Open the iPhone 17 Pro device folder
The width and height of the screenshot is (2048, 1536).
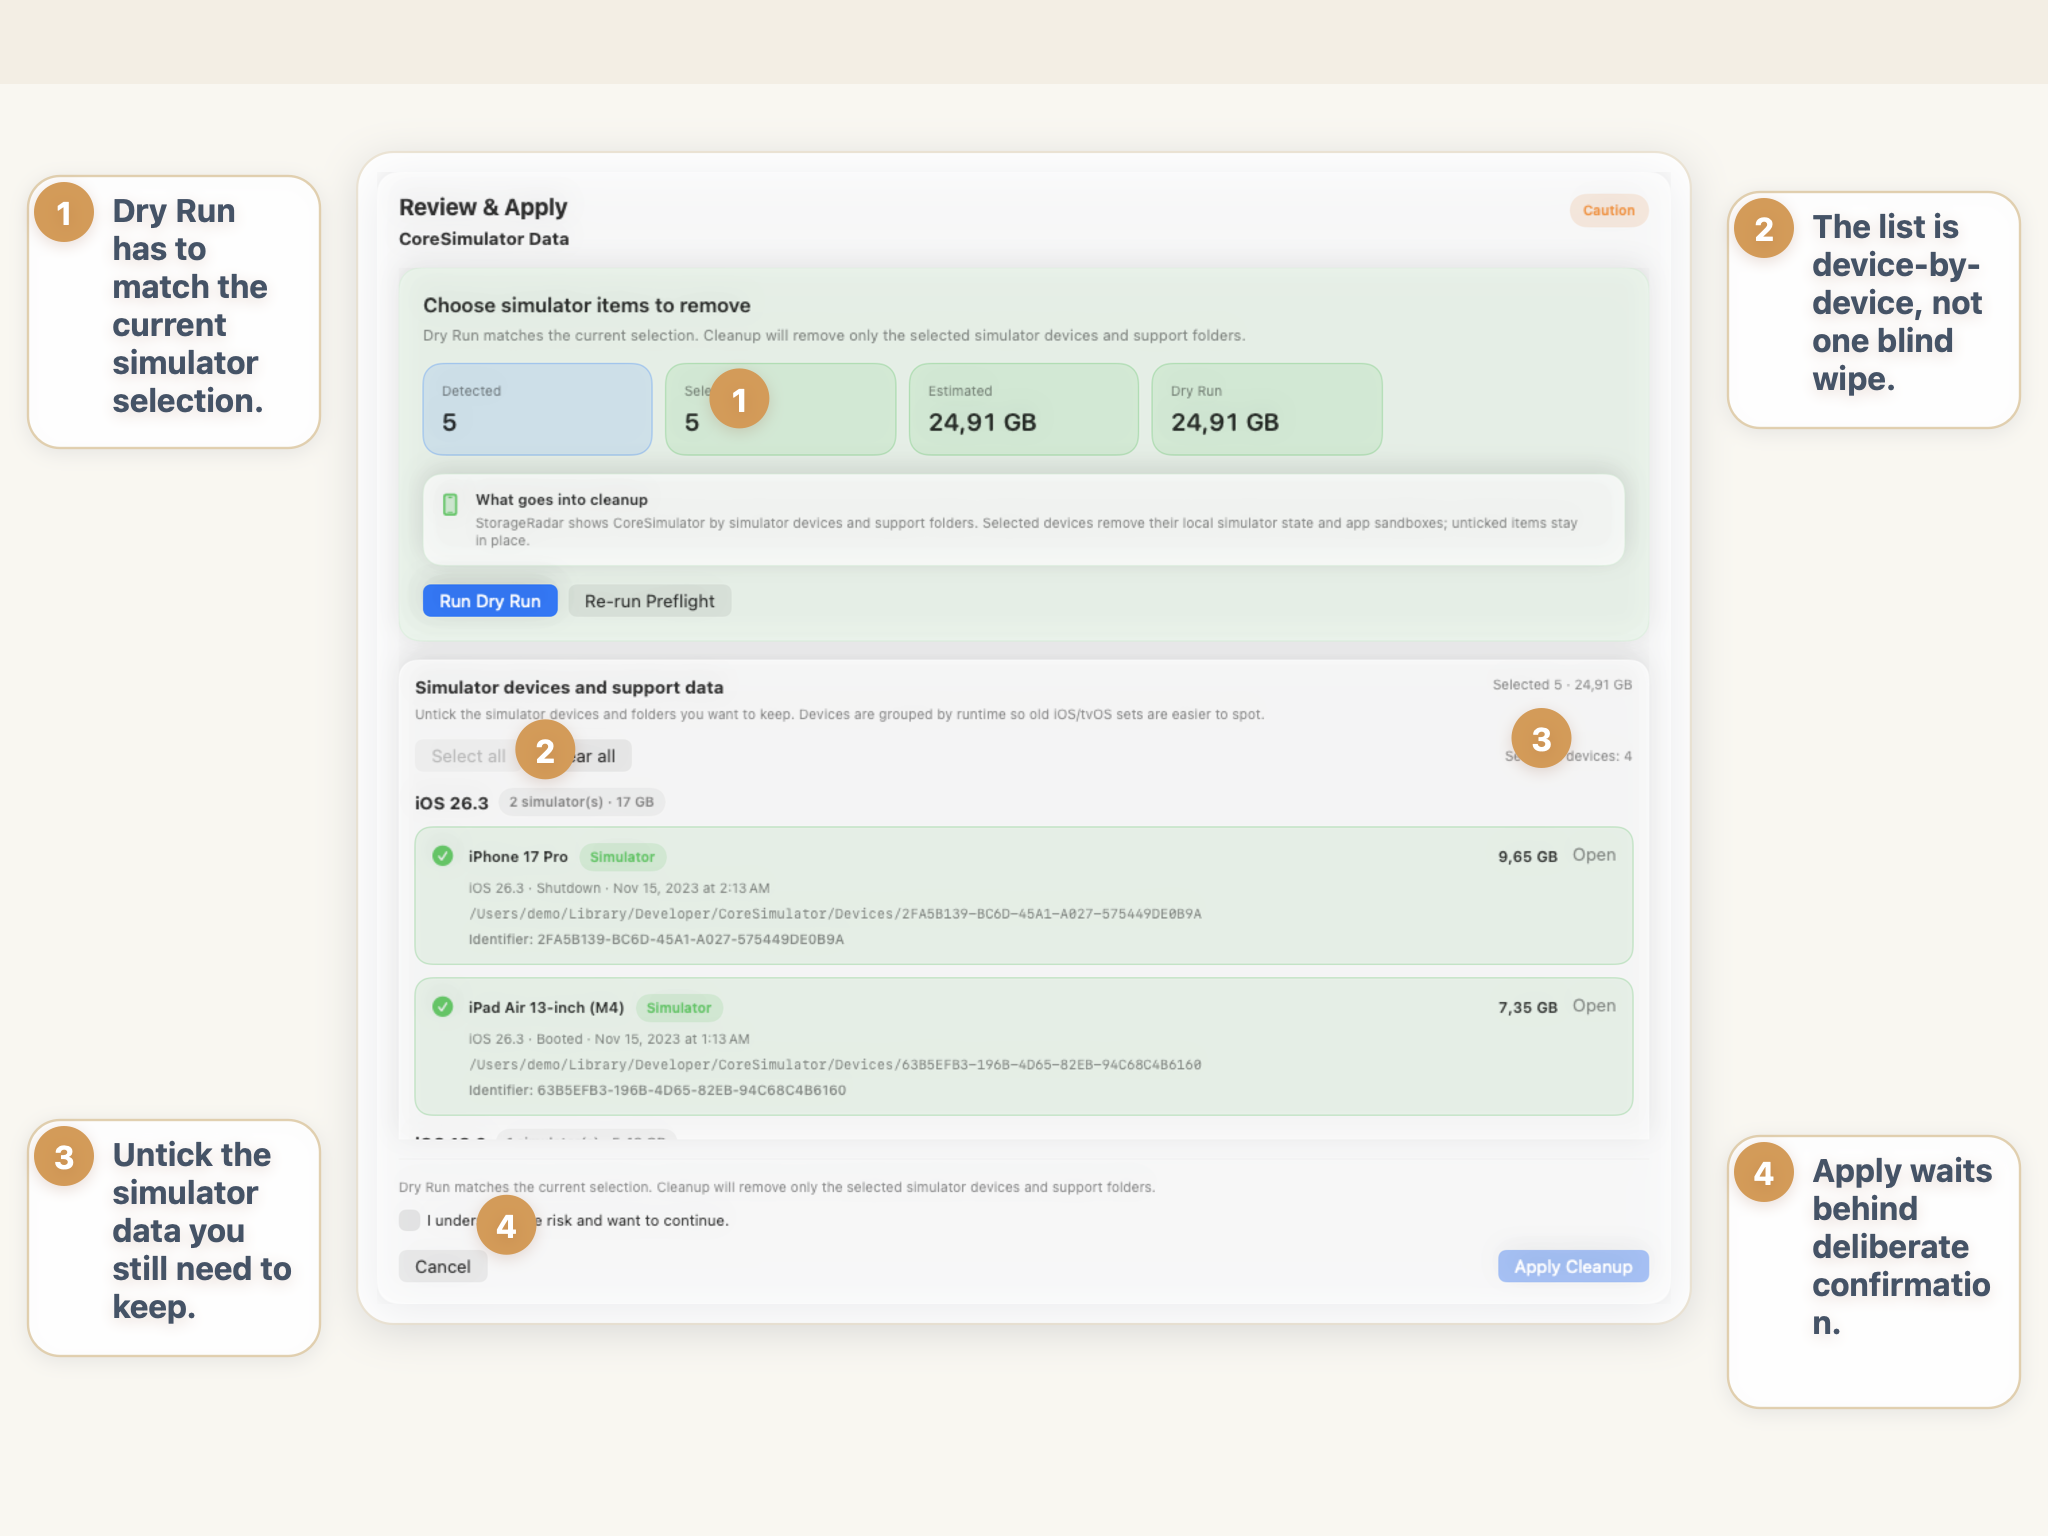[x=1593, y=855]
